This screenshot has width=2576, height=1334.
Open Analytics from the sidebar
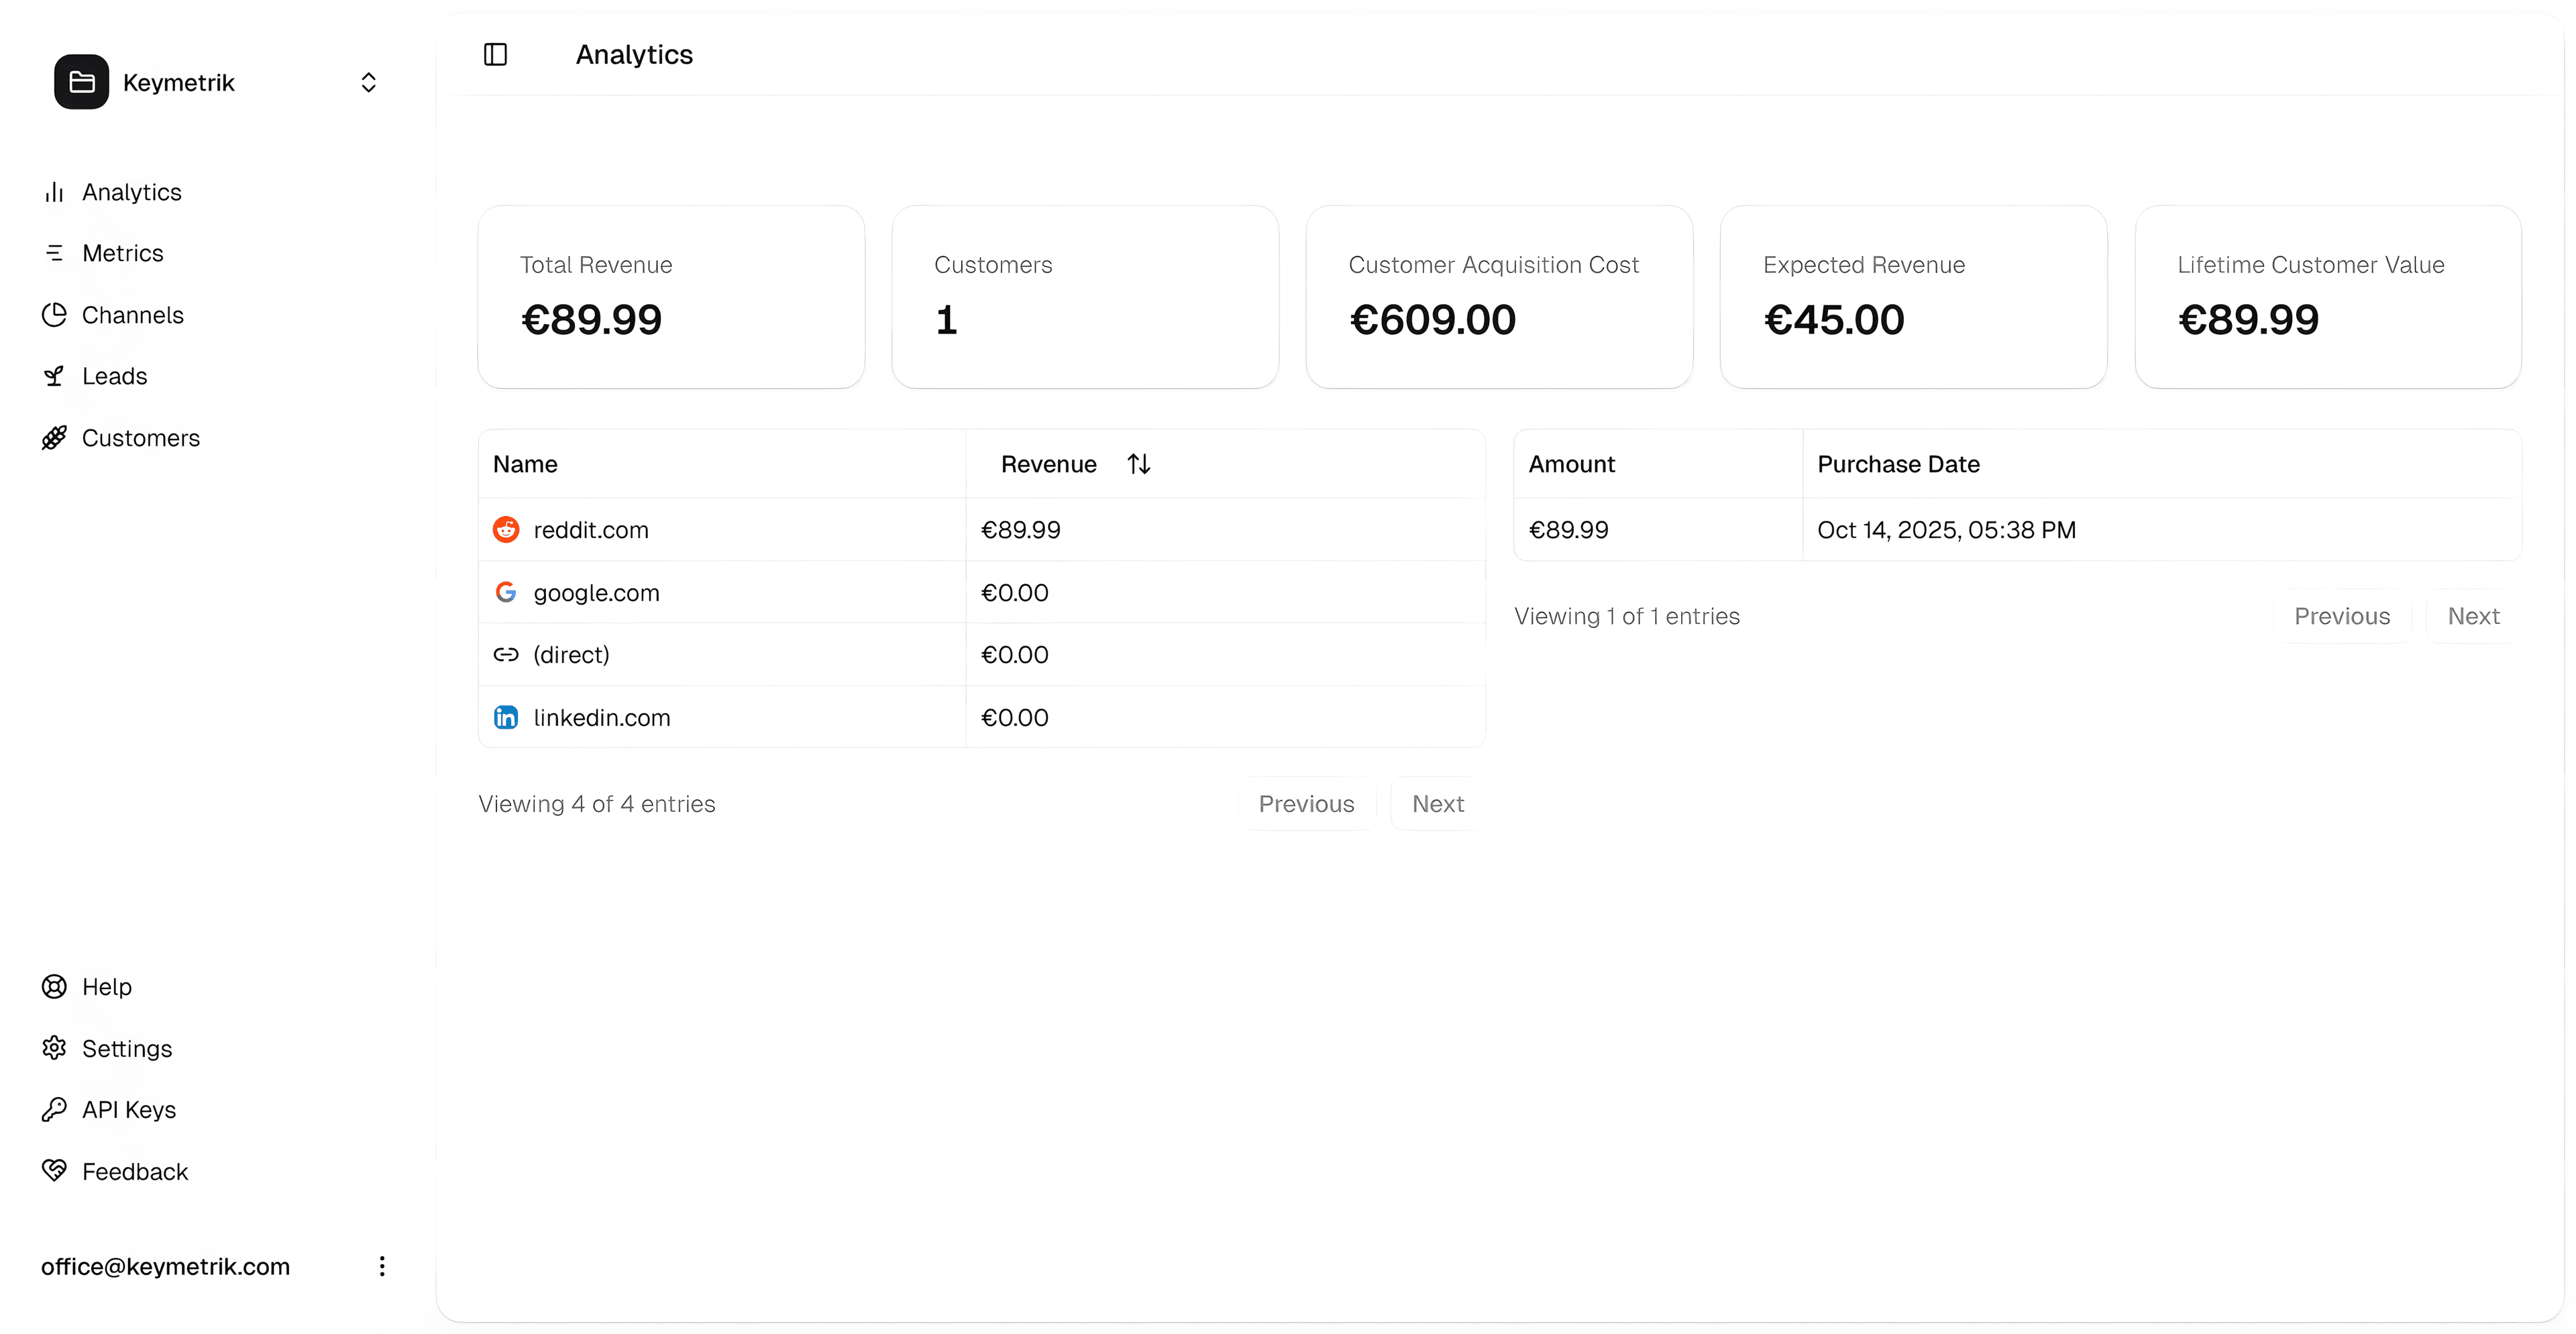click(131, 192)
